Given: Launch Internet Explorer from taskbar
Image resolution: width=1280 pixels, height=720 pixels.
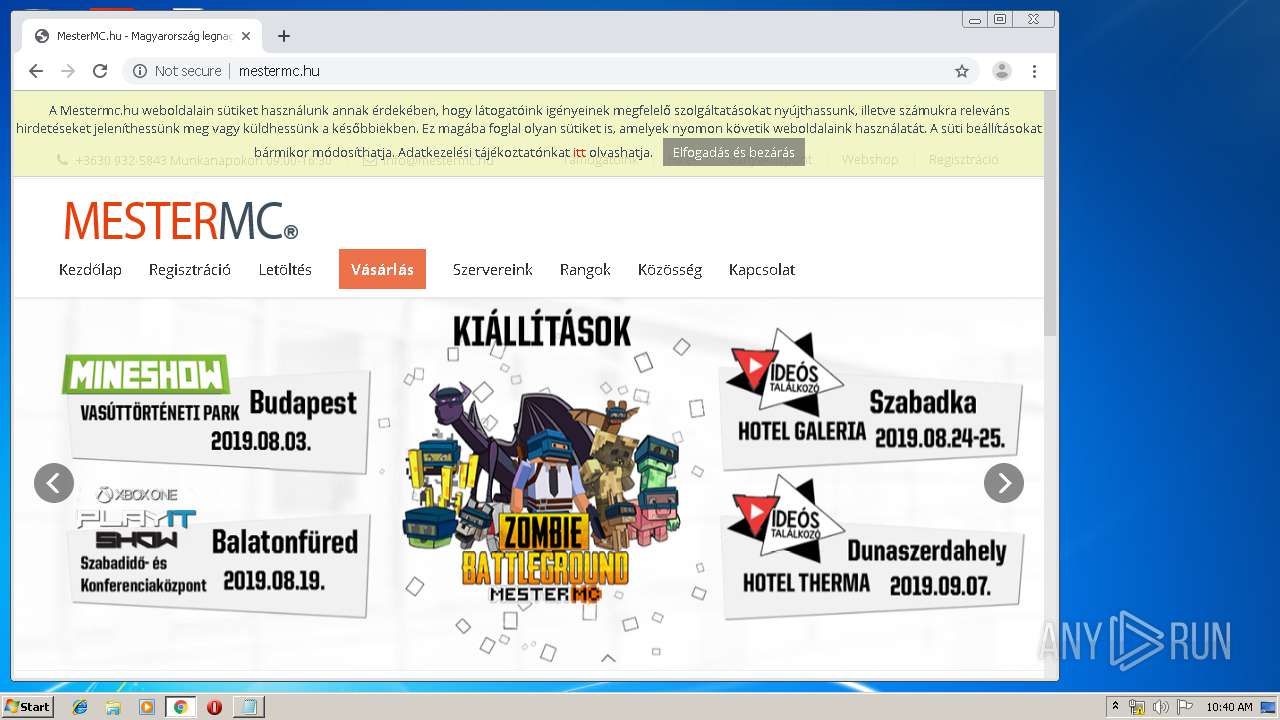Looking at the screenshot, I should pyautogui.click(x=80, y=707).
